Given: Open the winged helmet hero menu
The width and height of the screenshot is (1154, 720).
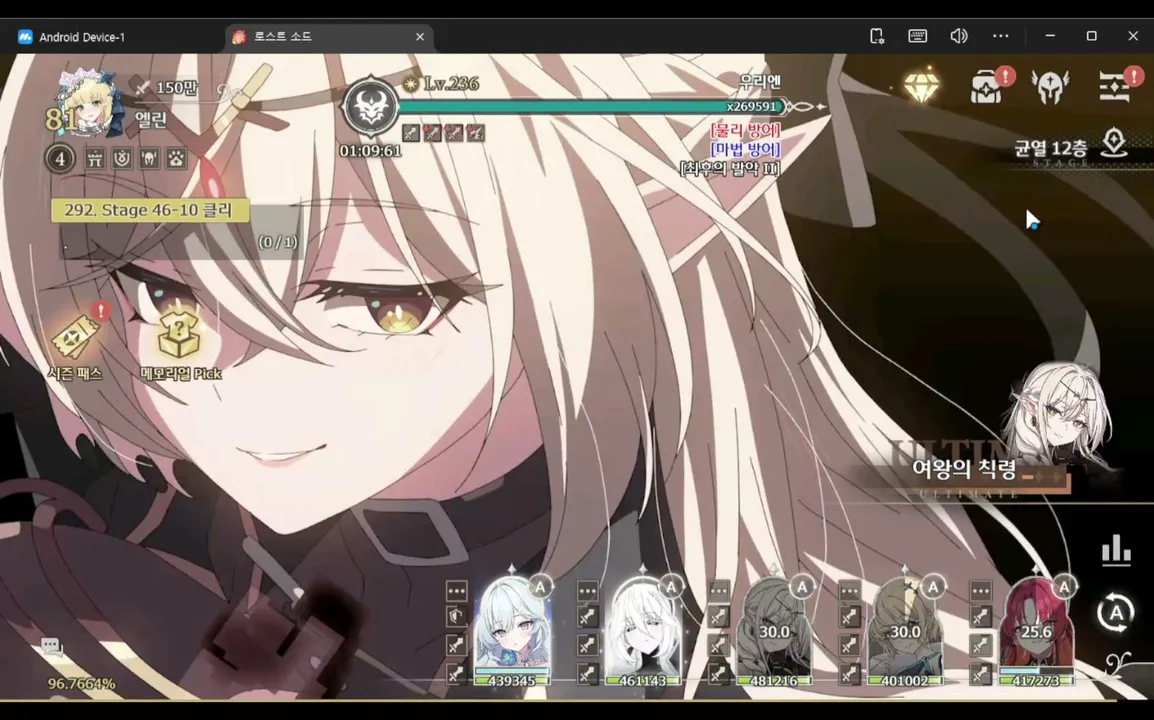Looking at the screenshot, I should pyautogui.click(x=1050, y=86).
